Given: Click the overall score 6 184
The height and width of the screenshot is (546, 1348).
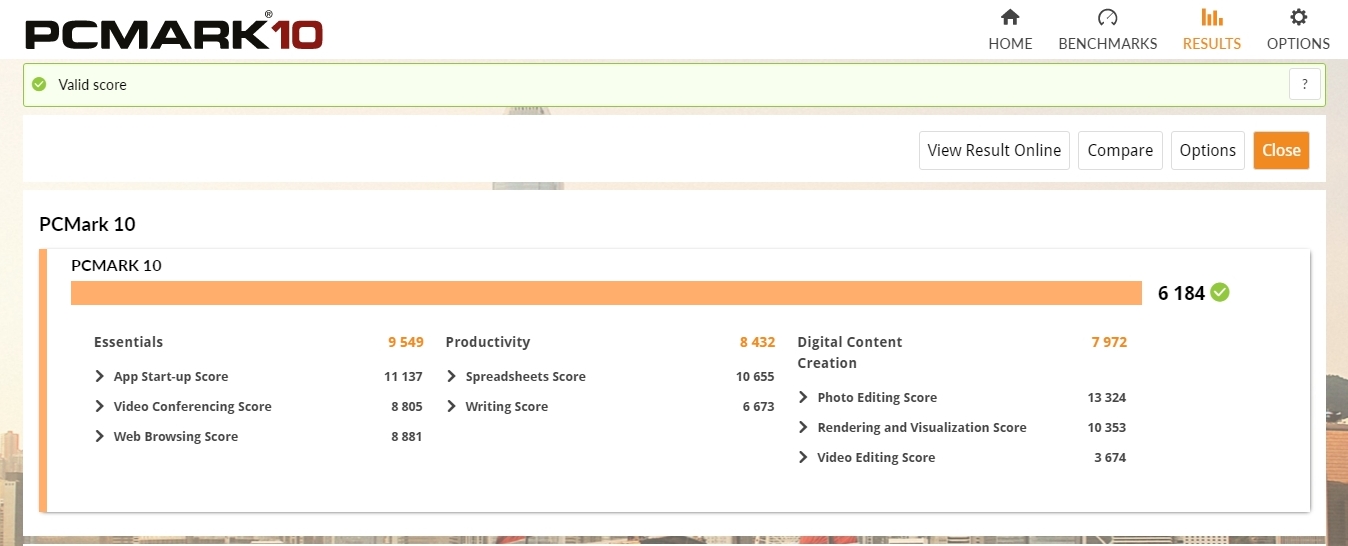Looking at the screenshot, I should click(x=1181, y=293).
